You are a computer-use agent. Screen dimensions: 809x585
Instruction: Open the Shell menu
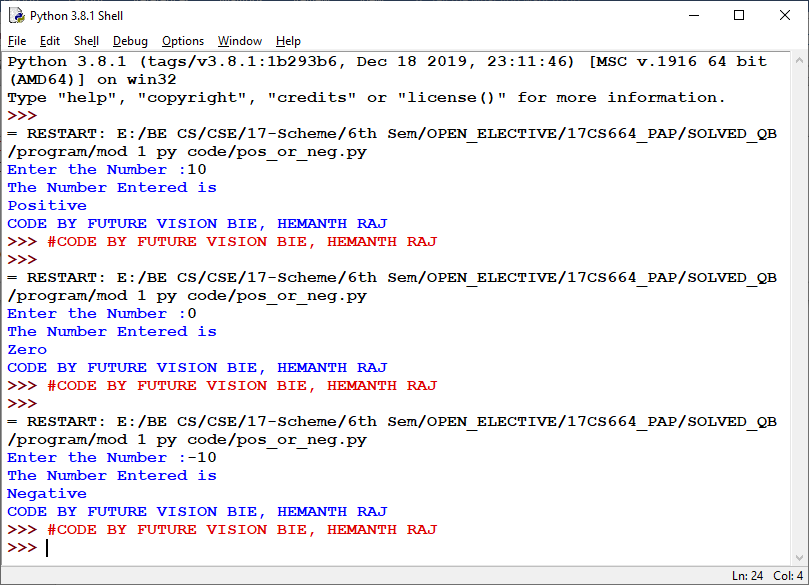tap(86, 41)
